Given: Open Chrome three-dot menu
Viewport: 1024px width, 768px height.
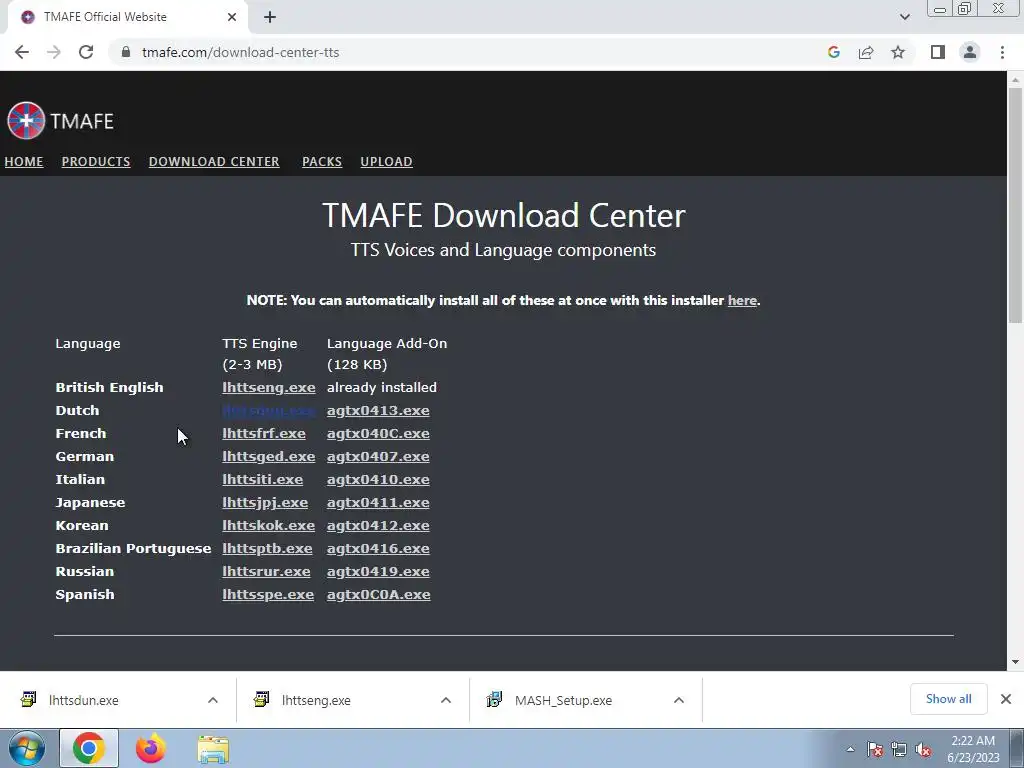Looking at the screenshot, I should [x=1002, y=52].
